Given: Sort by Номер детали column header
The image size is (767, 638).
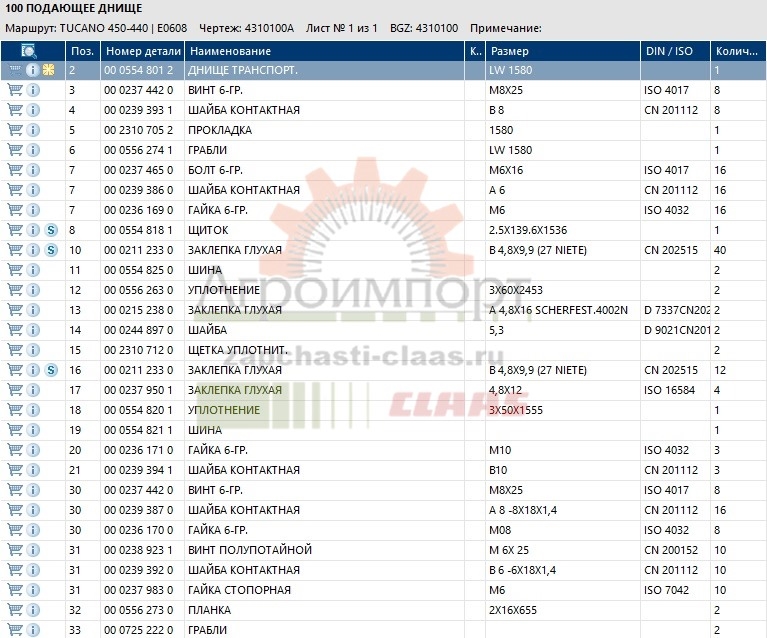Looking at the screenshot, I should click(x=142, y=51).
